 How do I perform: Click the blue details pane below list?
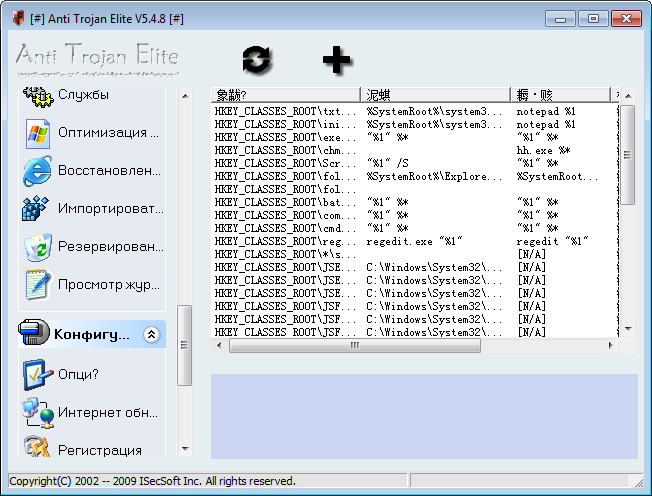[x=424, y=416]
